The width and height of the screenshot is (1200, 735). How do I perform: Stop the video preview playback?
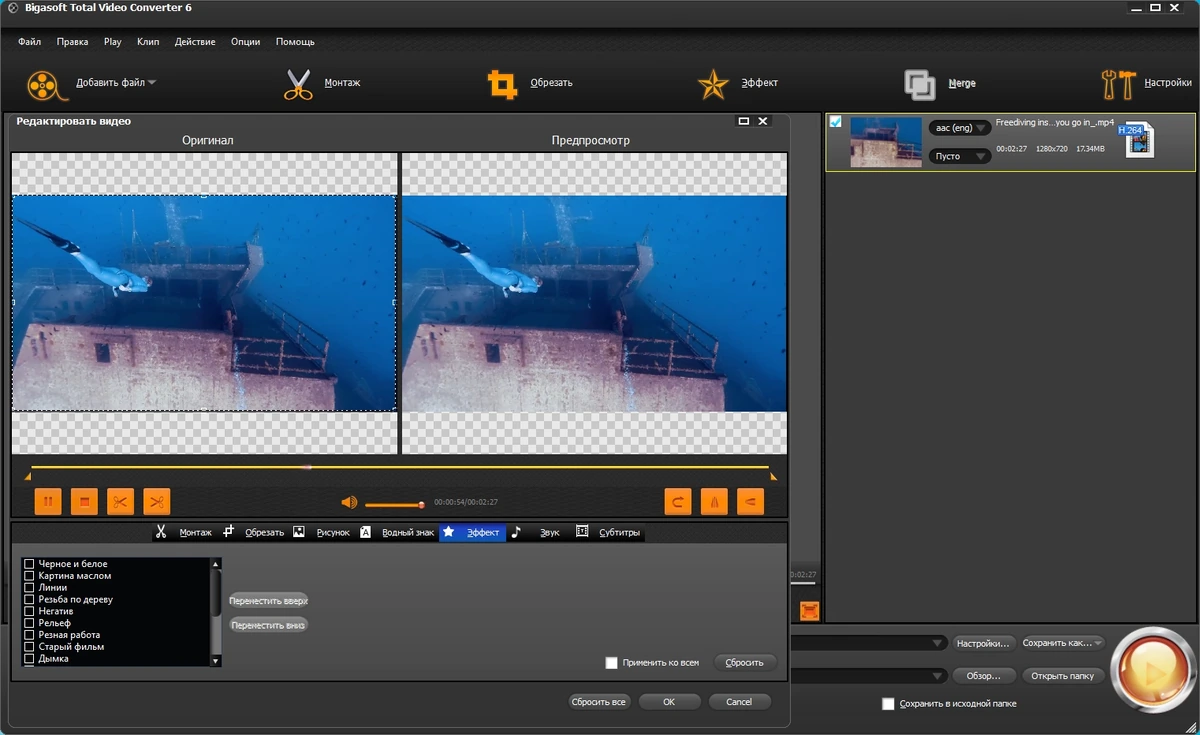(84, 501)
